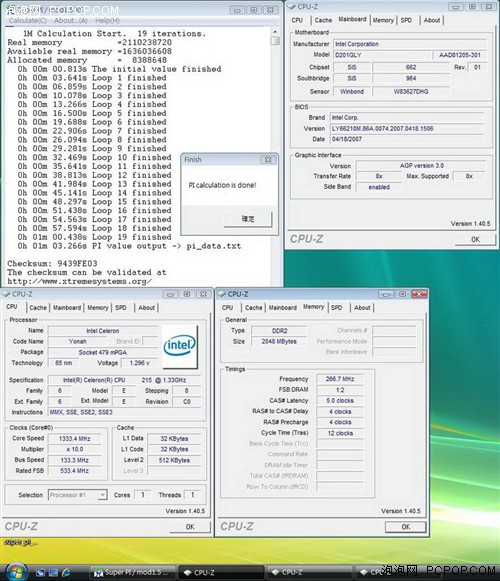Click the core speed value '1333.4 MHz'
Viewport: 500px width, 581px height.
coord(74,439)
